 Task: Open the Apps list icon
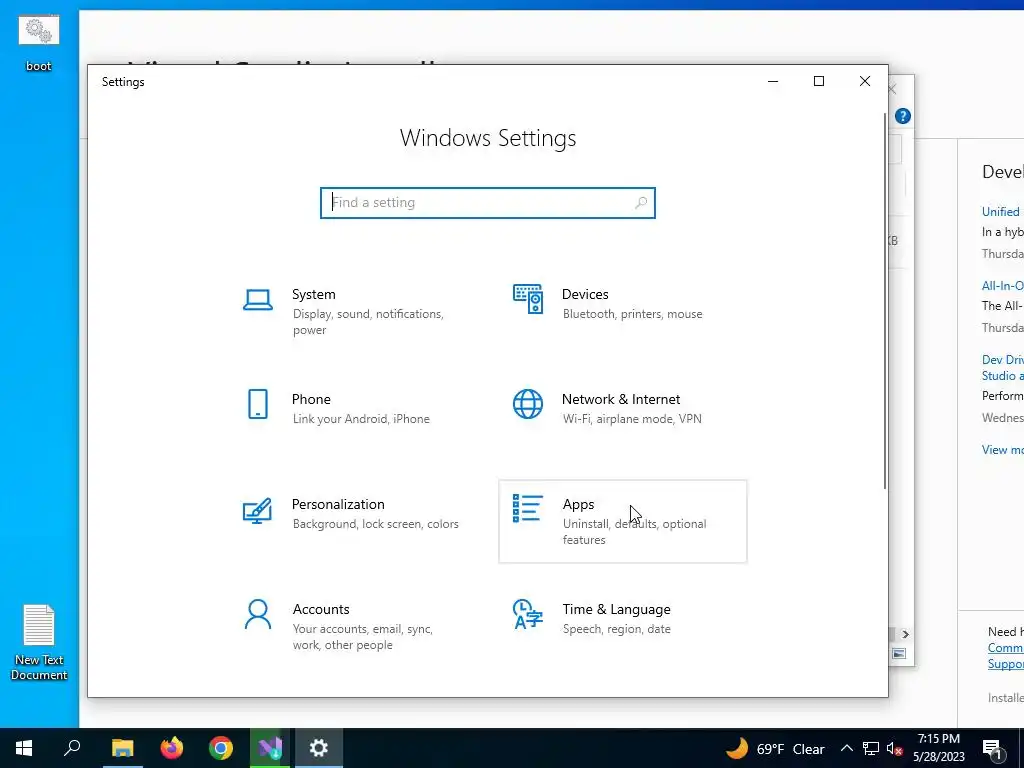click(x=528, y=508)
